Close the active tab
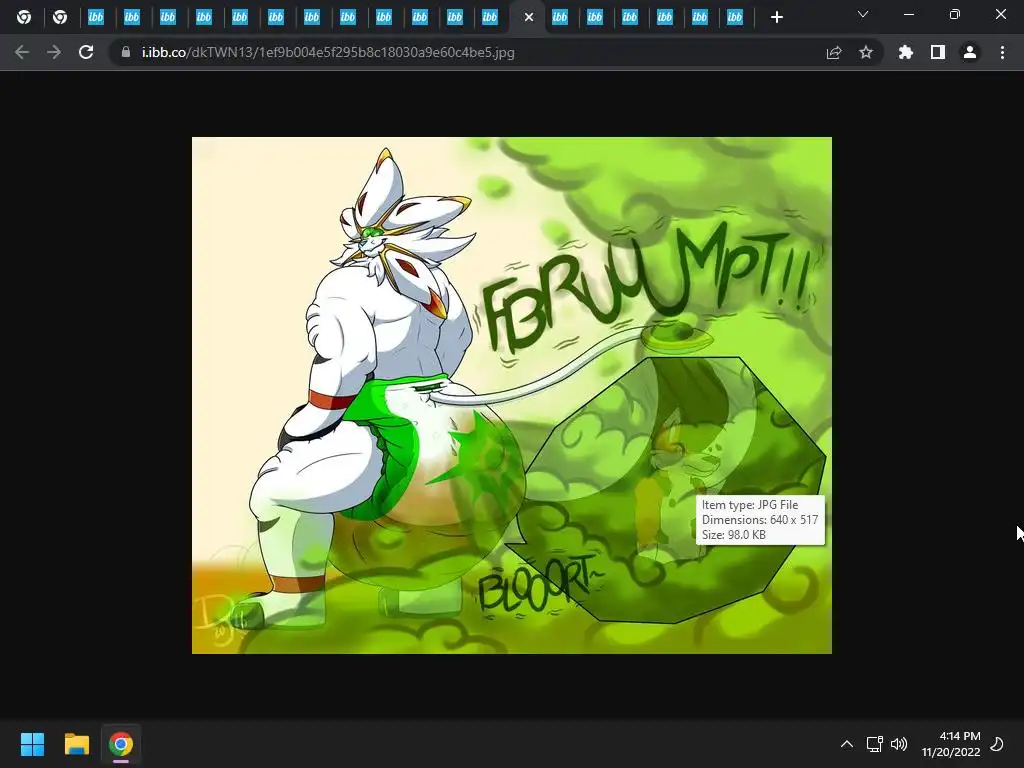The height and width of the screenshot is (768, 1024). pyautogui.click(x=529, y=17)
